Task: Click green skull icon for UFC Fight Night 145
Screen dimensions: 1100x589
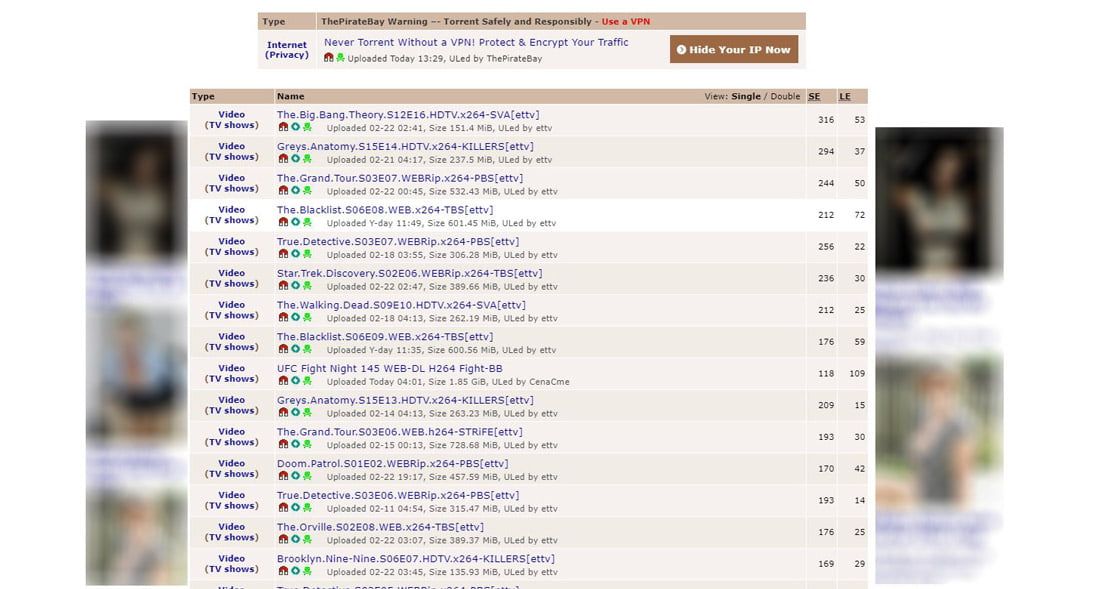Action: (x=307, y=381)
